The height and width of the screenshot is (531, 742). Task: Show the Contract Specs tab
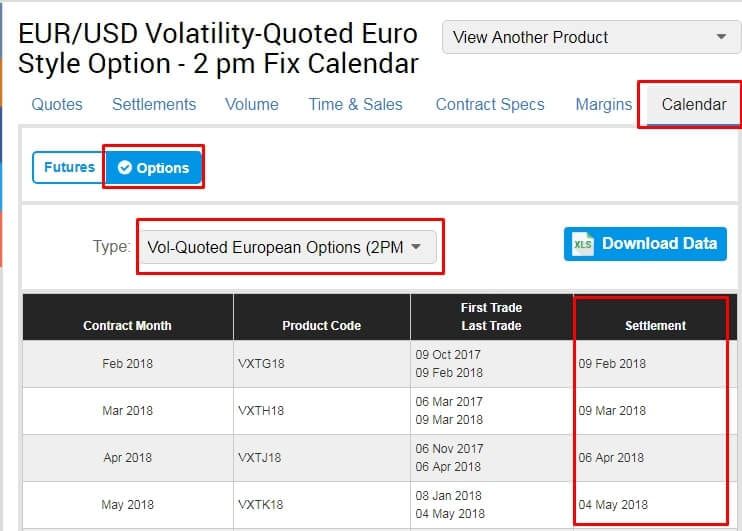[x=490, y=104]
